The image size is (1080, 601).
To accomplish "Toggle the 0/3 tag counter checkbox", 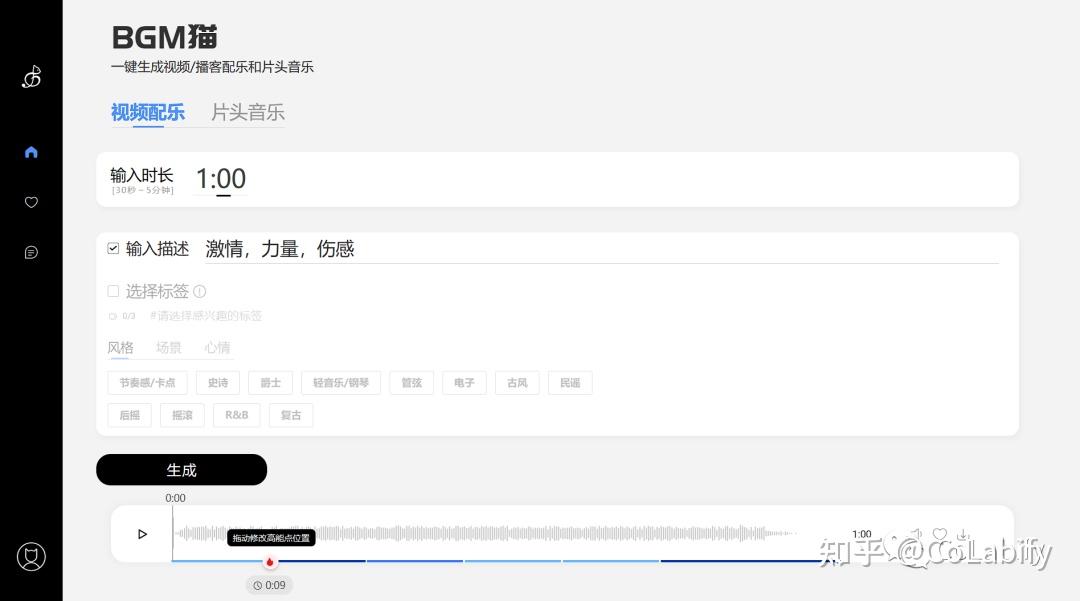I will [112, 315].
